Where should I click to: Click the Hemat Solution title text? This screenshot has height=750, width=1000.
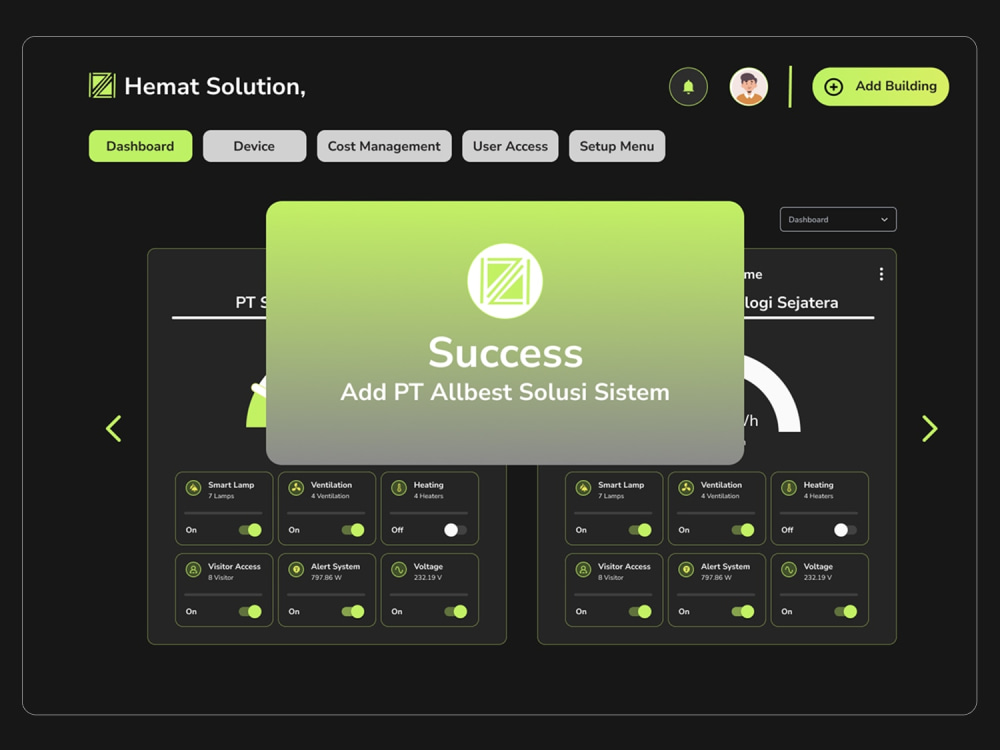[x=215, y=86]
